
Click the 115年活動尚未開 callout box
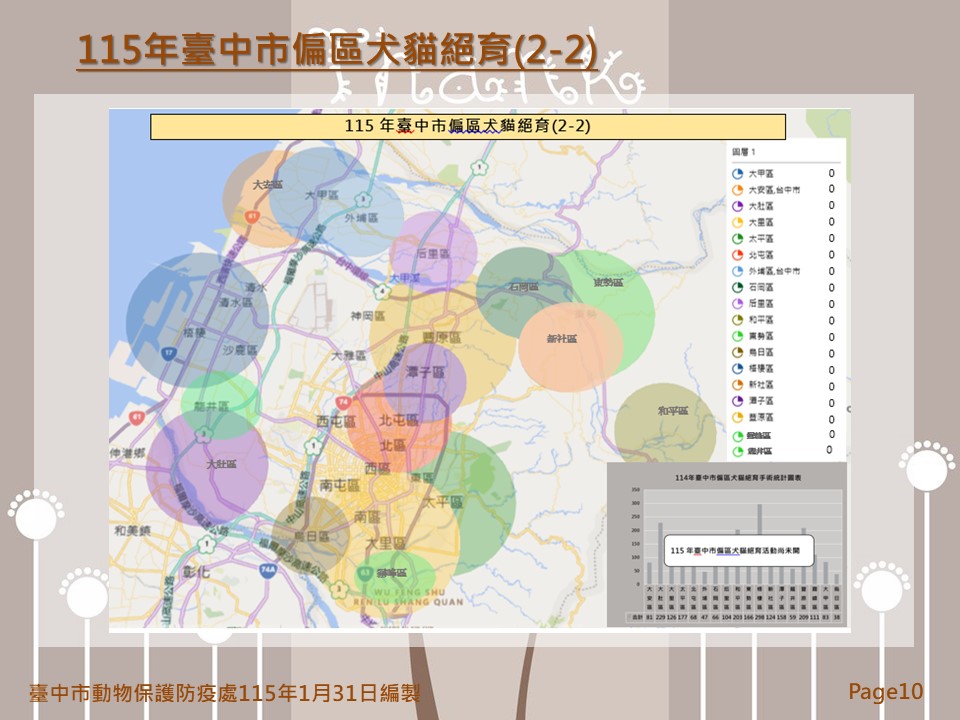coord(739,551)
